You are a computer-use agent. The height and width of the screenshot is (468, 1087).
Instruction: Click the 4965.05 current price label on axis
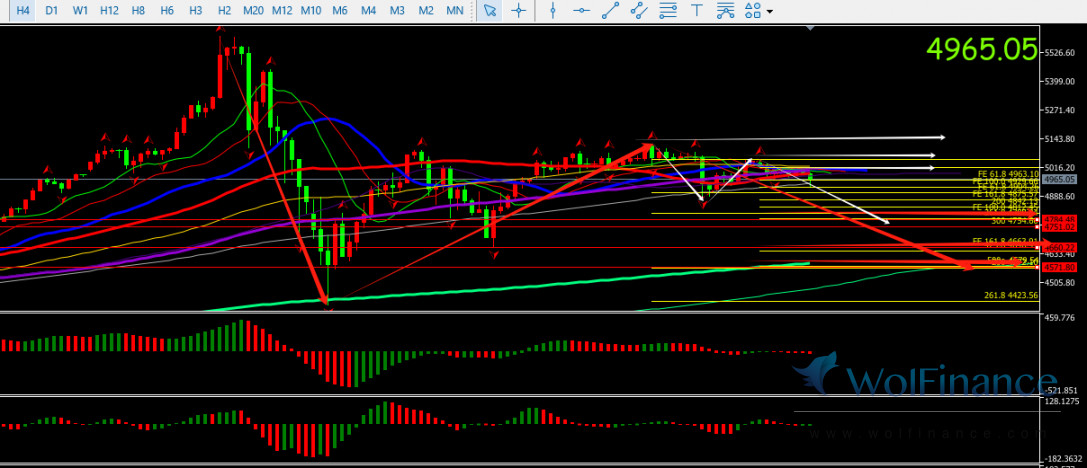click(x=1058, y=179)
